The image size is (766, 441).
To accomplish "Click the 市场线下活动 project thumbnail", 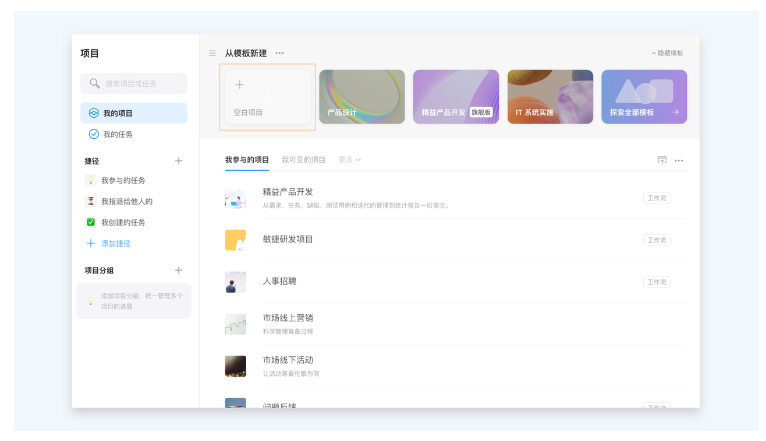I will [235, 366].
